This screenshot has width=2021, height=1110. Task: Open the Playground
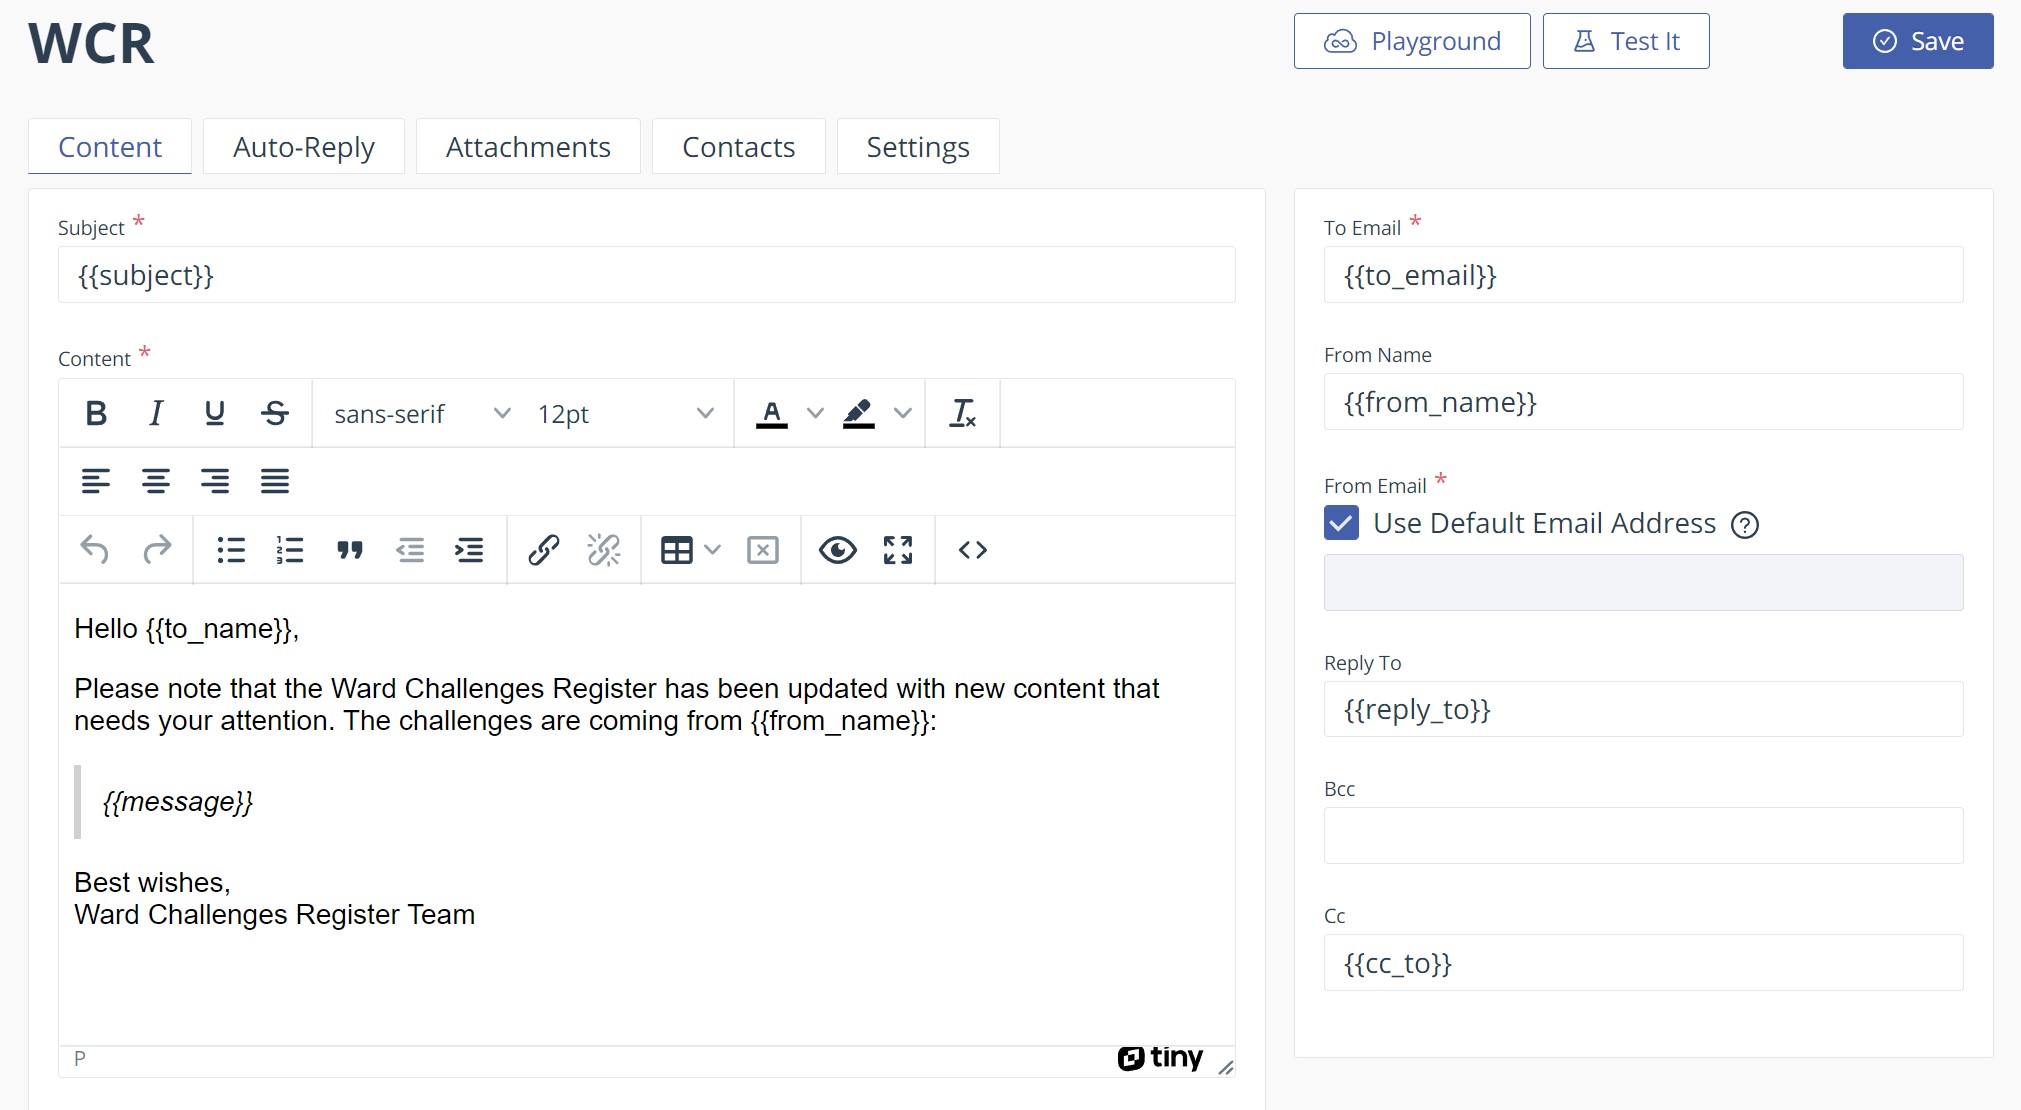1411,41
